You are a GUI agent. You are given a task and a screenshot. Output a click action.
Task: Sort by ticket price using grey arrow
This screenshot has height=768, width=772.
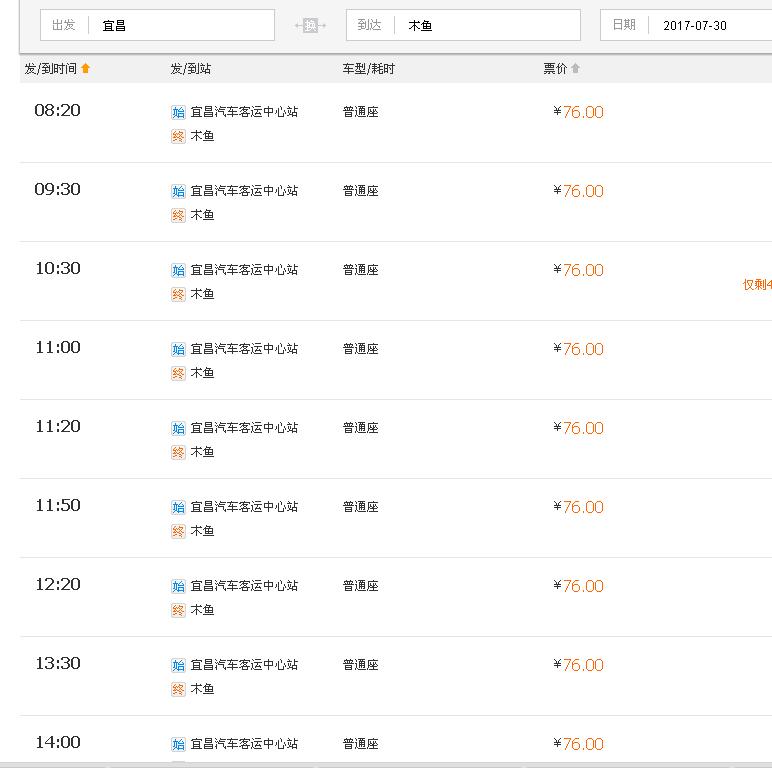(x=575, y=68)
